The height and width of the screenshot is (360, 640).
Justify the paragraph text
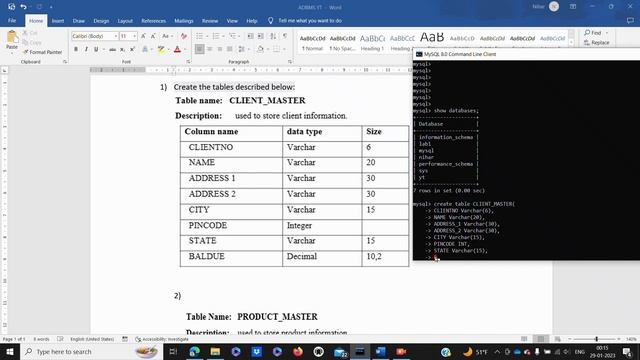point(230,49)
